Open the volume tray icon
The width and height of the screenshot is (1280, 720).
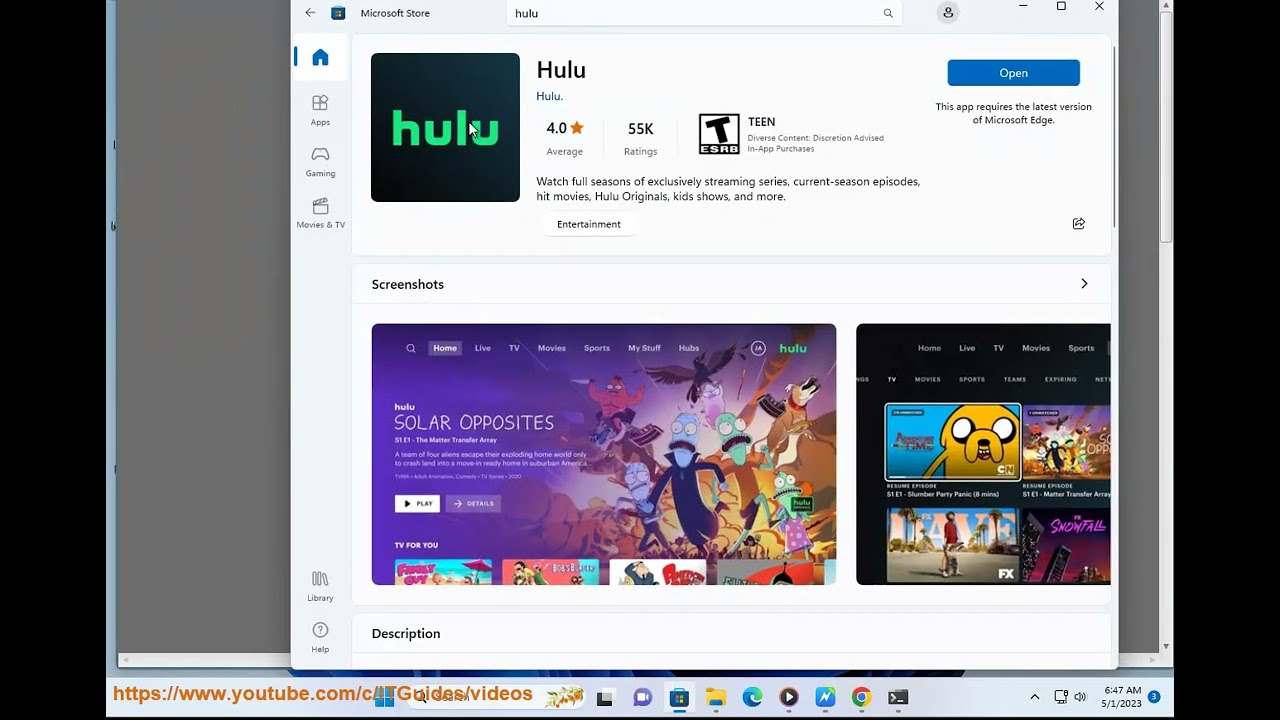tap(1080, 697)
